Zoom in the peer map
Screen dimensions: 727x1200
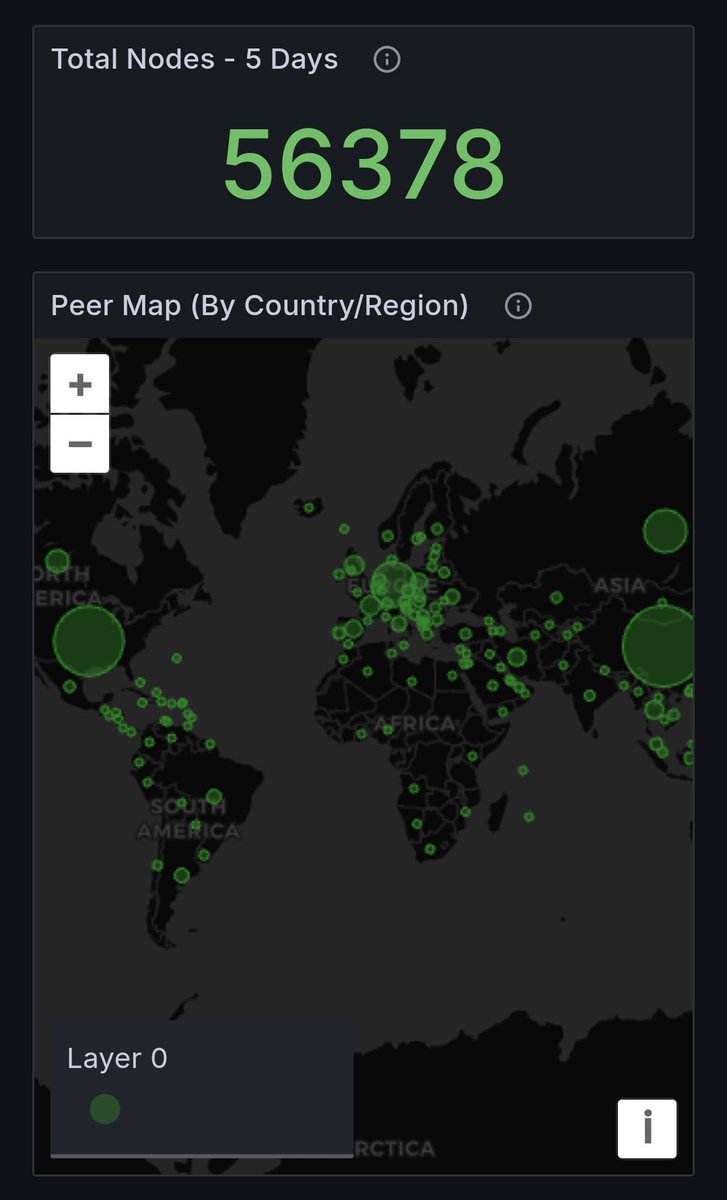[80, 384]
